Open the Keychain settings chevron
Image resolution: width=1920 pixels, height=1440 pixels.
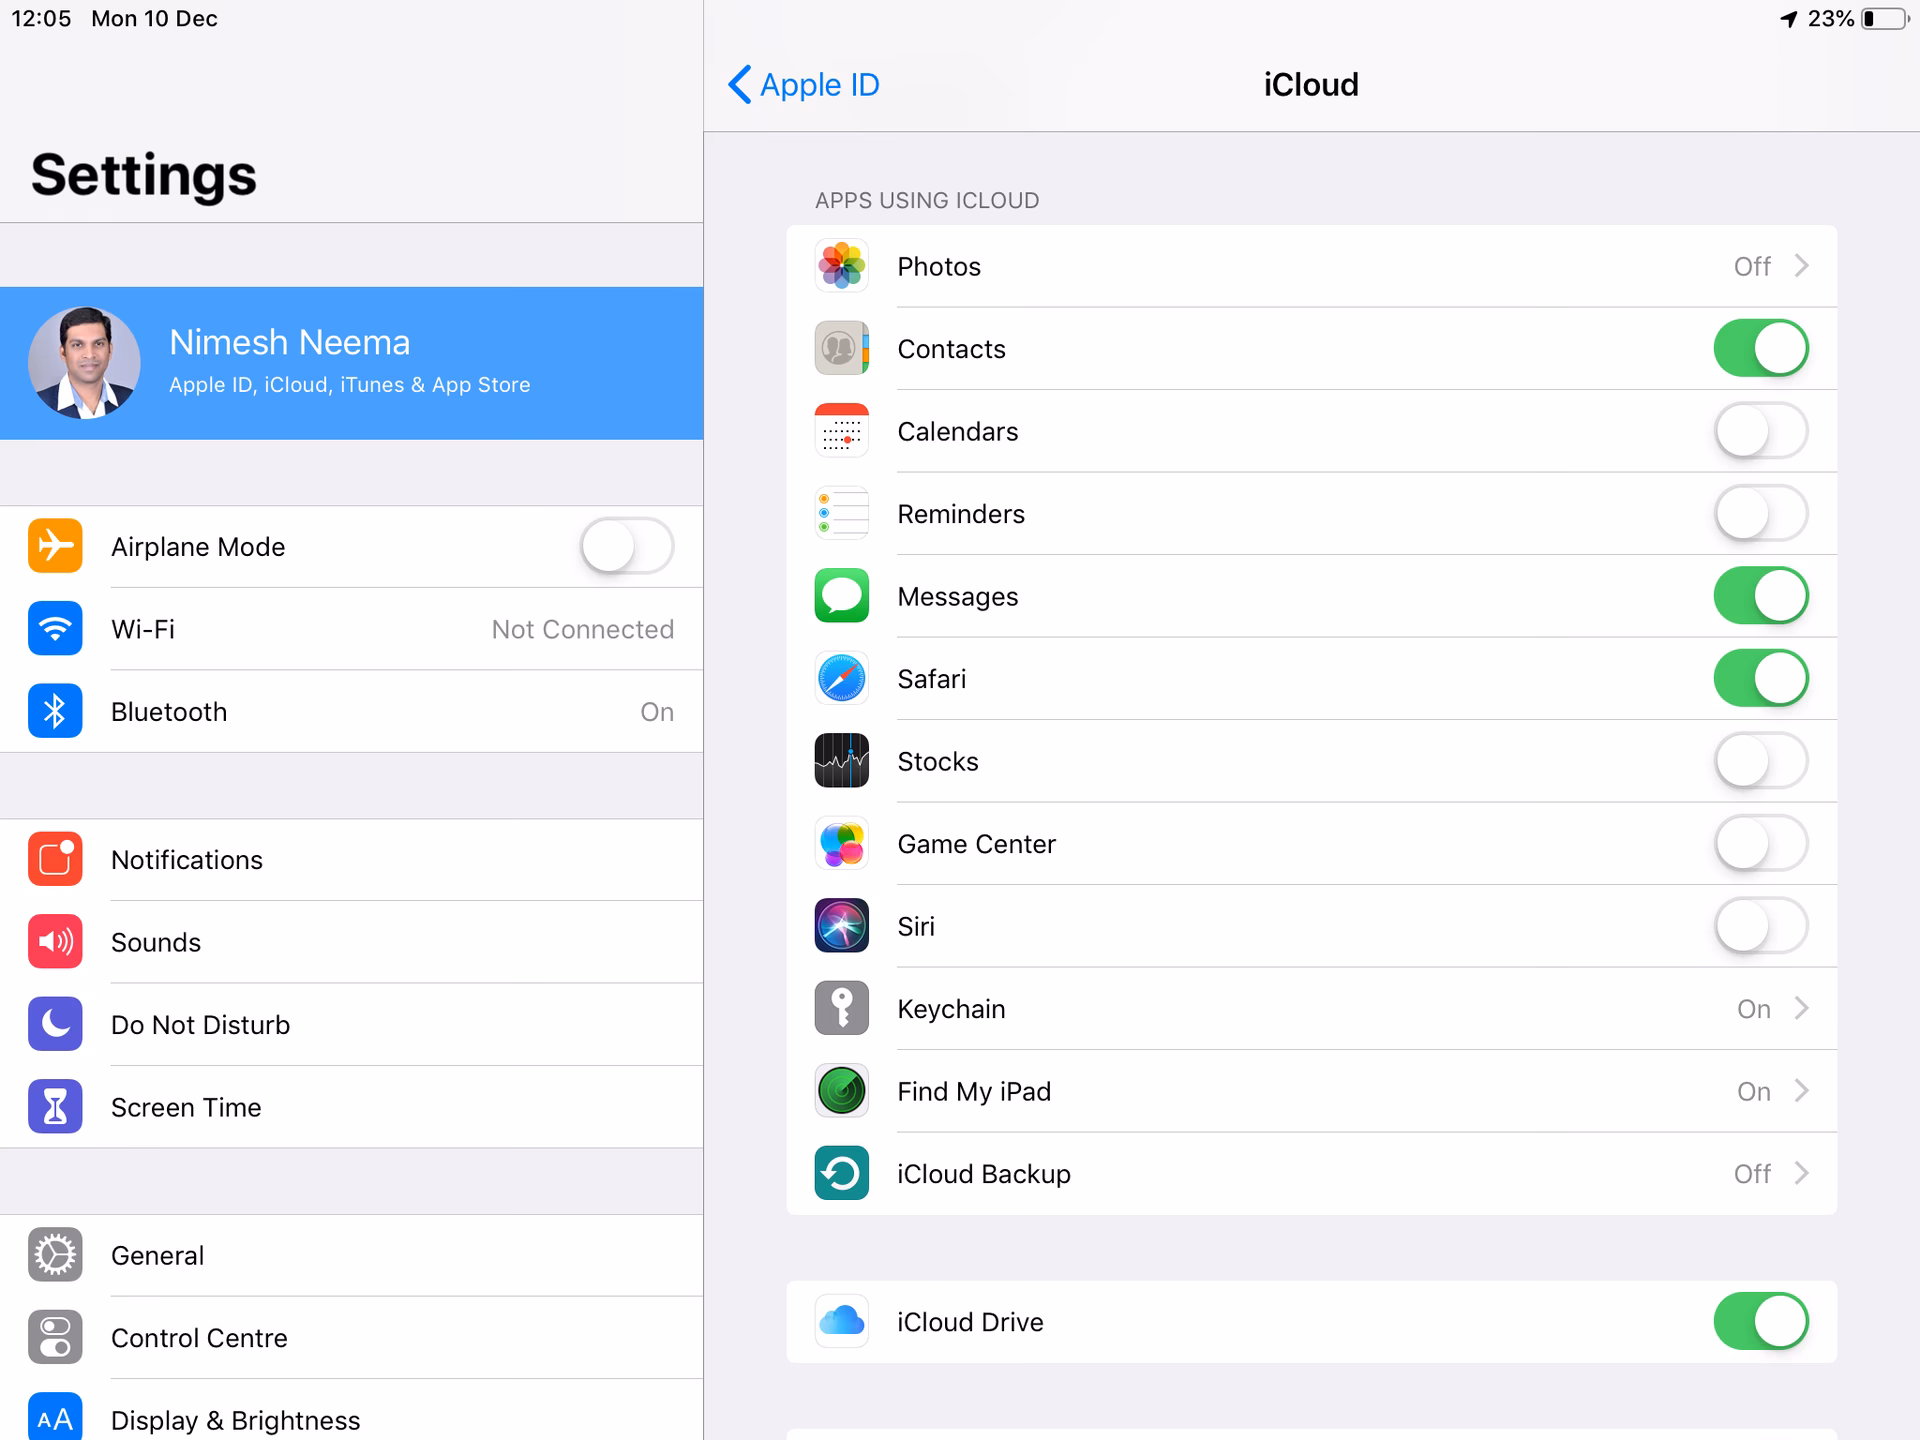[x=1802, y=1008]
